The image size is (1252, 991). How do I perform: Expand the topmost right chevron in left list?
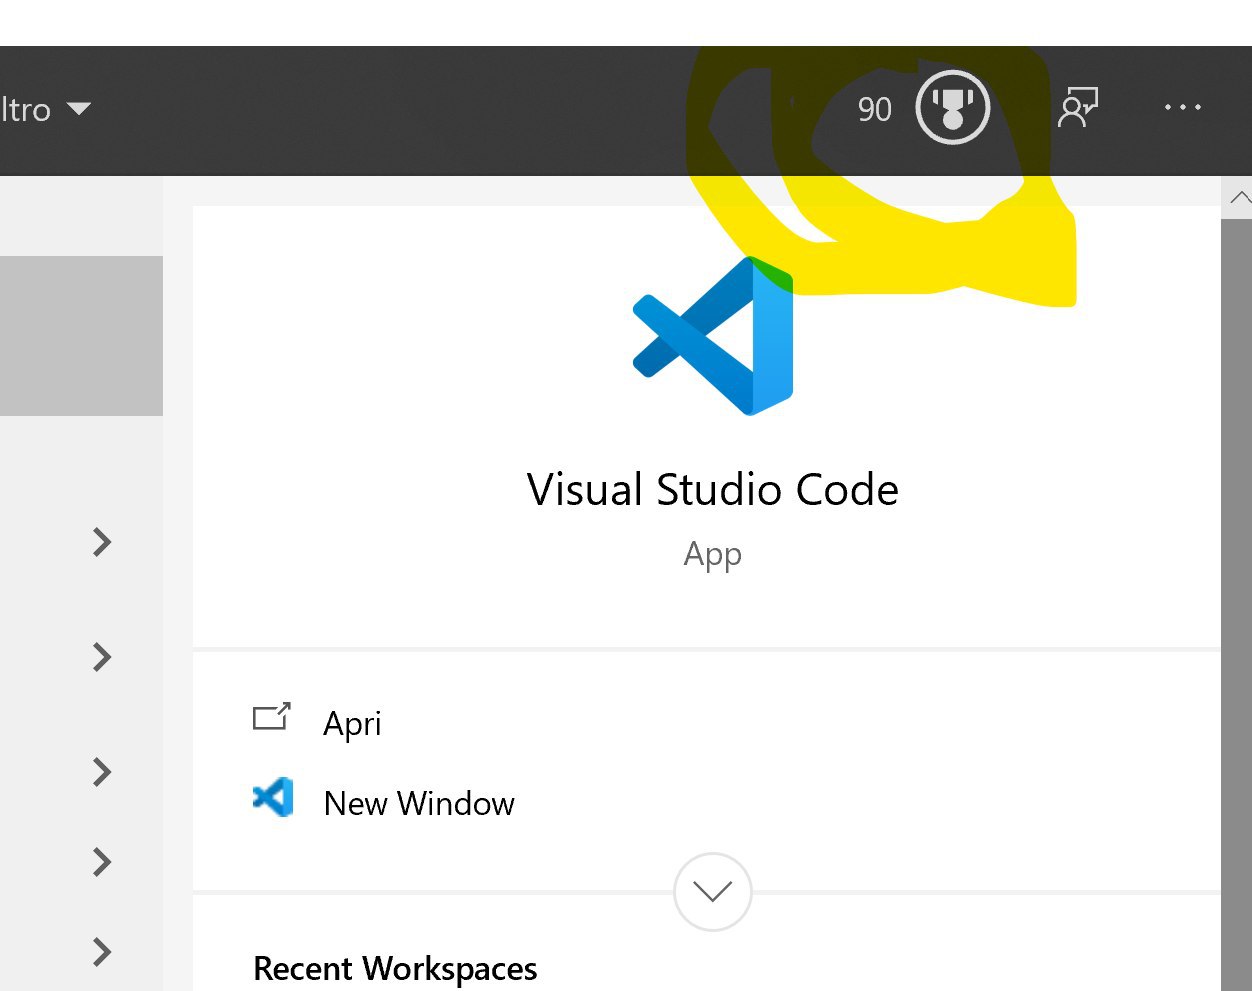101,542
